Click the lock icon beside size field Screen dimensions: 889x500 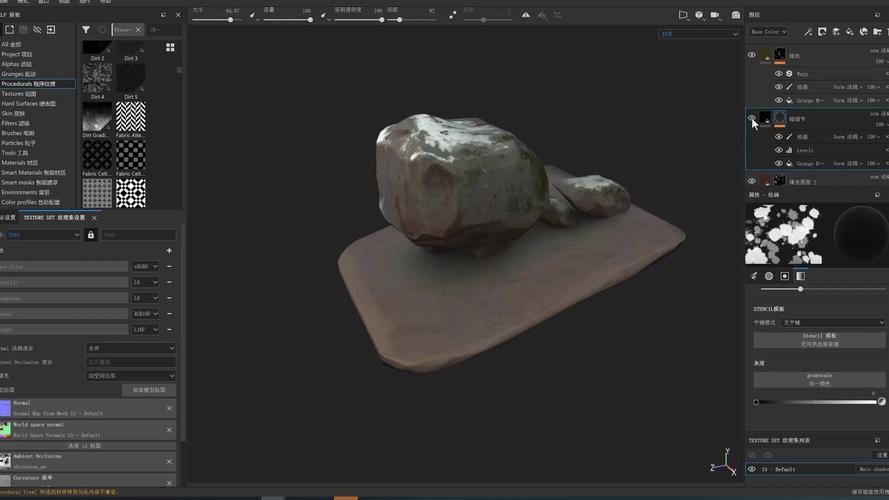pos(91,235)
